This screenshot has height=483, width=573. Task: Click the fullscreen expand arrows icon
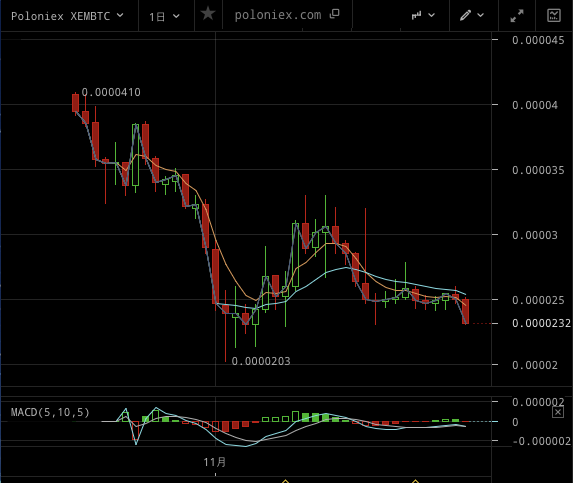tap(517, 16)
